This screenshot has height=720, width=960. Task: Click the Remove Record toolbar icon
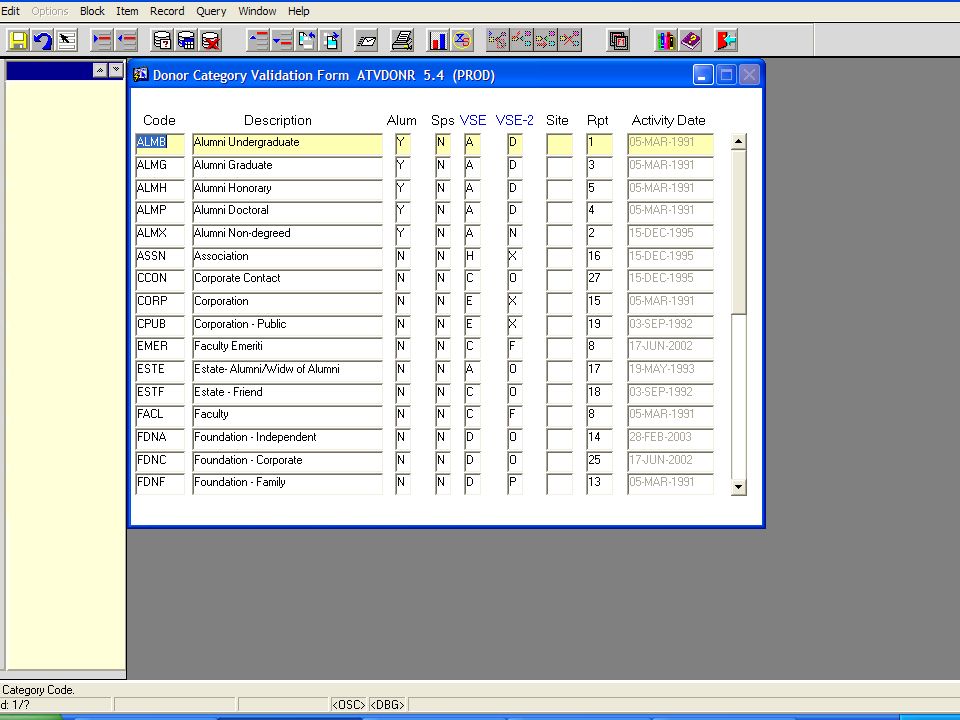tap(126, 40)
